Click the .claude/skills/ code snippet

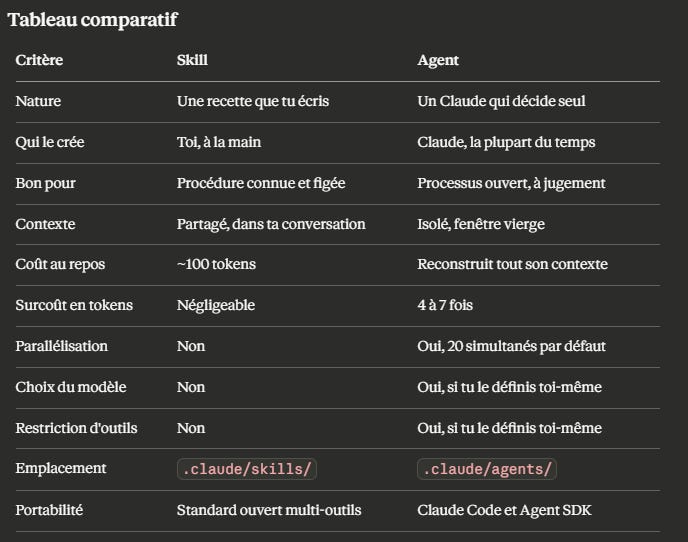pos(247,469)
